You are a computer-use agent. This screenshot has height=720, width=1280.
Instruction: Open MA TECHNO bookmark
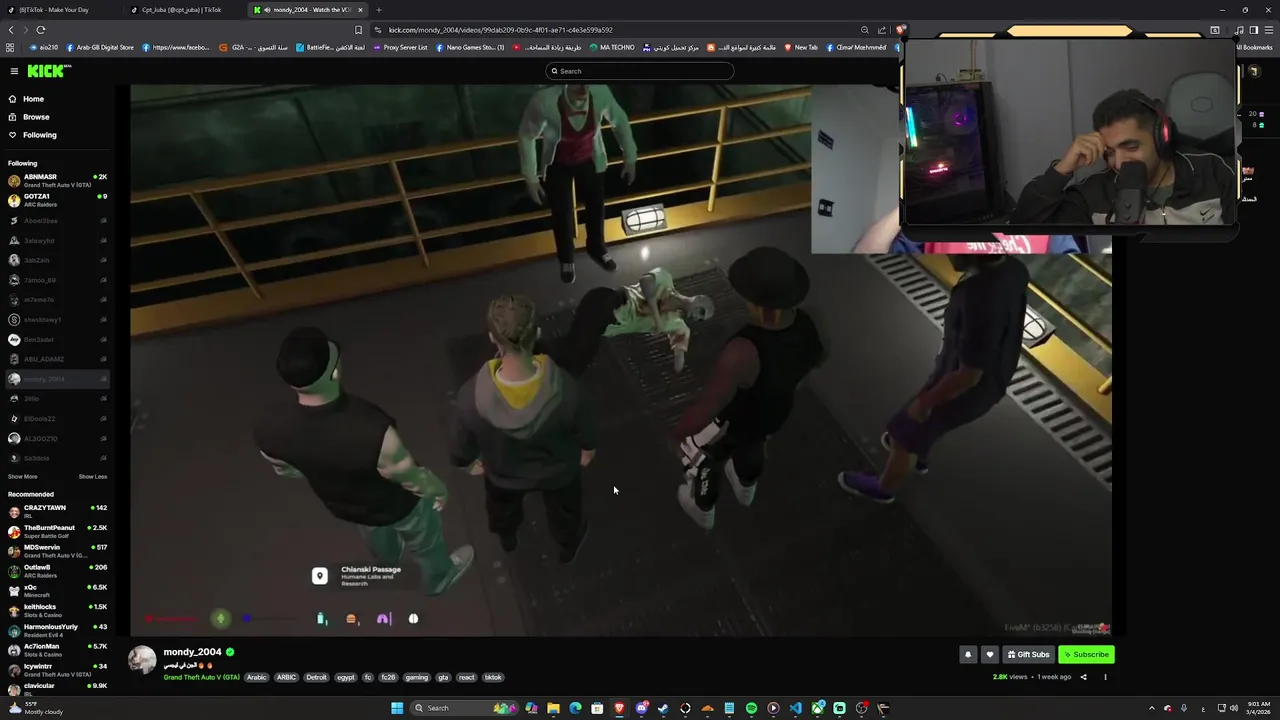click(612, 47)
